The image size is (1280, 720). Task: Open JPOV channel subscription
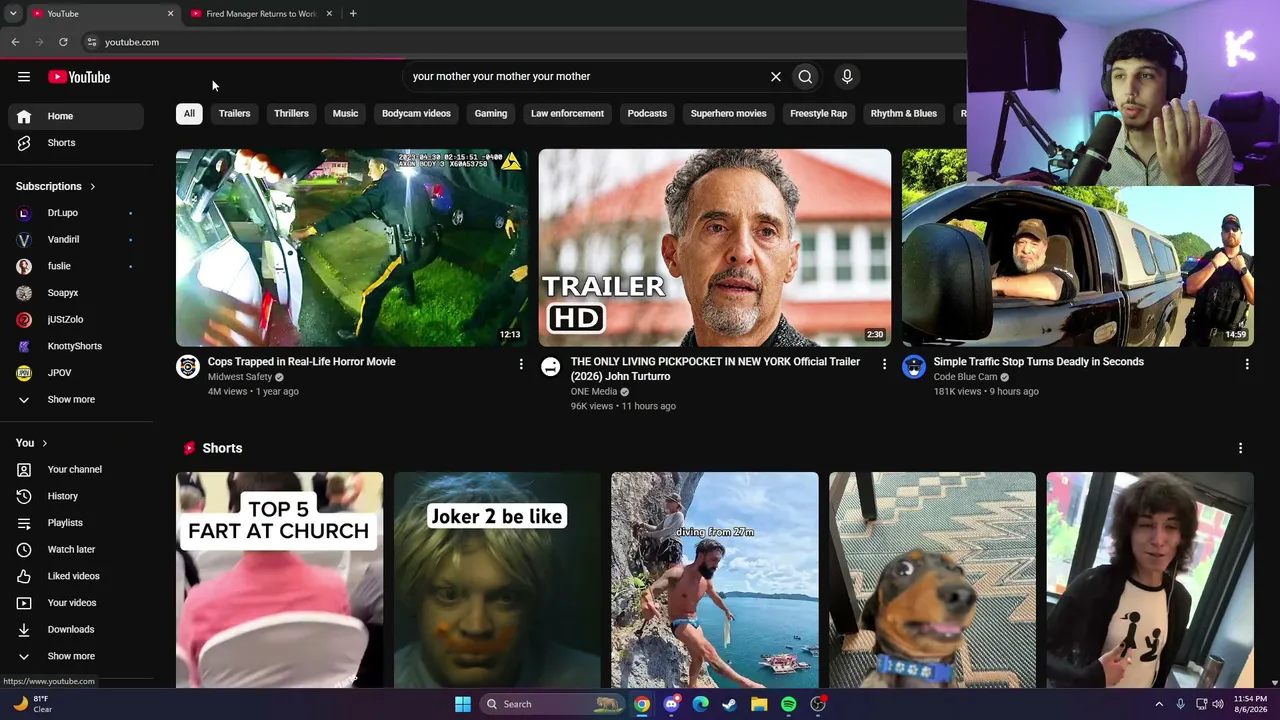76,373
